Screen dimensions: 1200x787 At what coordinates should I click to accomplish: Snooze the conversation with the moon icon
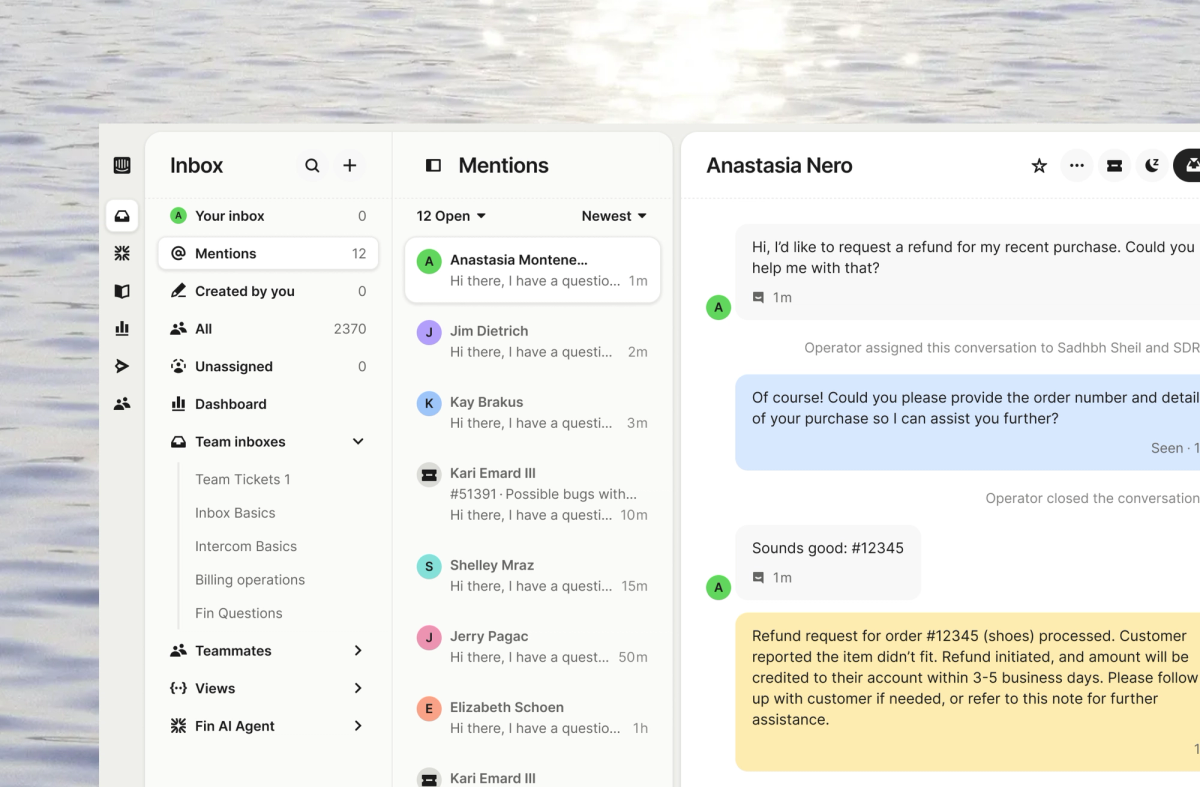1152,166
